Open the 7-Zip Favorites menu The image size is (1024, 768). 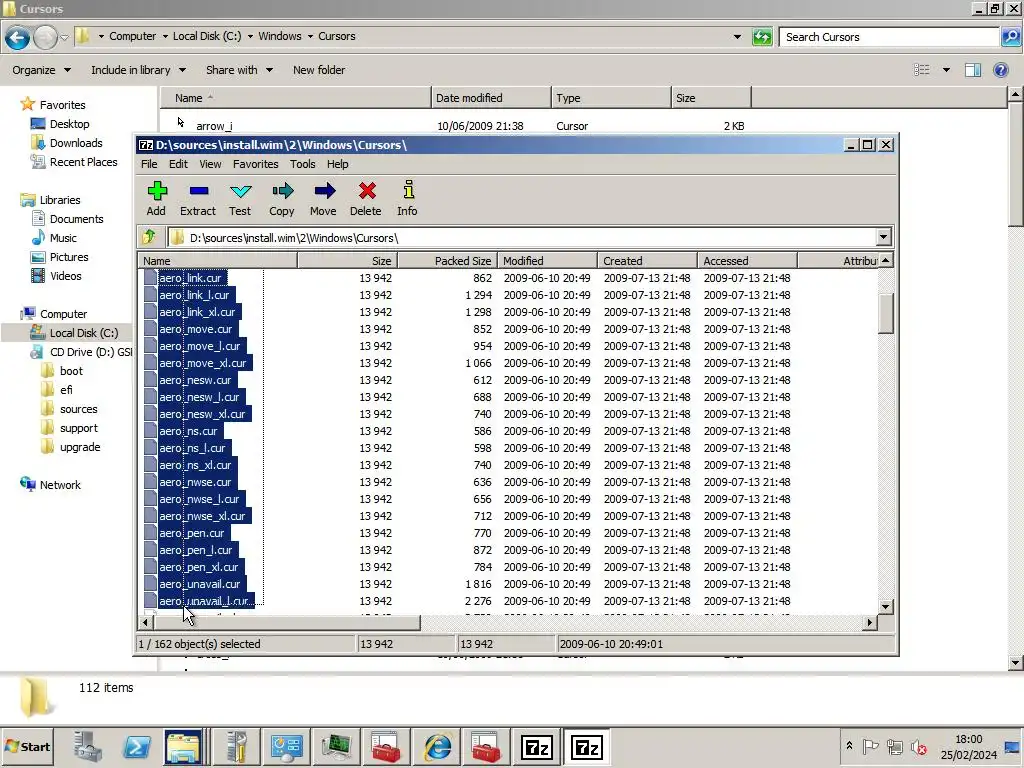click(255, 164)
